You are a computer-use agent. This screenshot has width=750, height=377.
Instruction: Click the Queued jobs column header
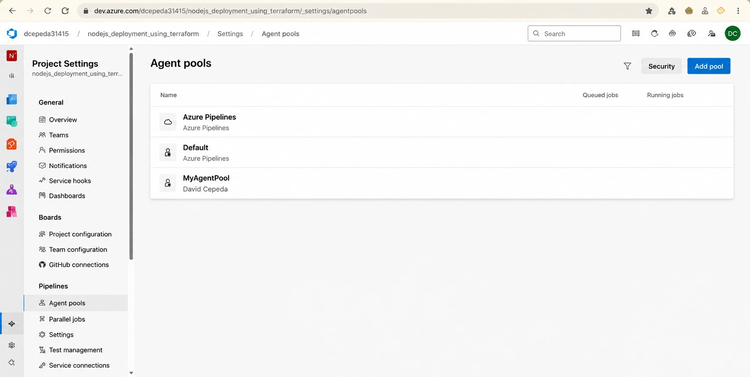point(600,95)
